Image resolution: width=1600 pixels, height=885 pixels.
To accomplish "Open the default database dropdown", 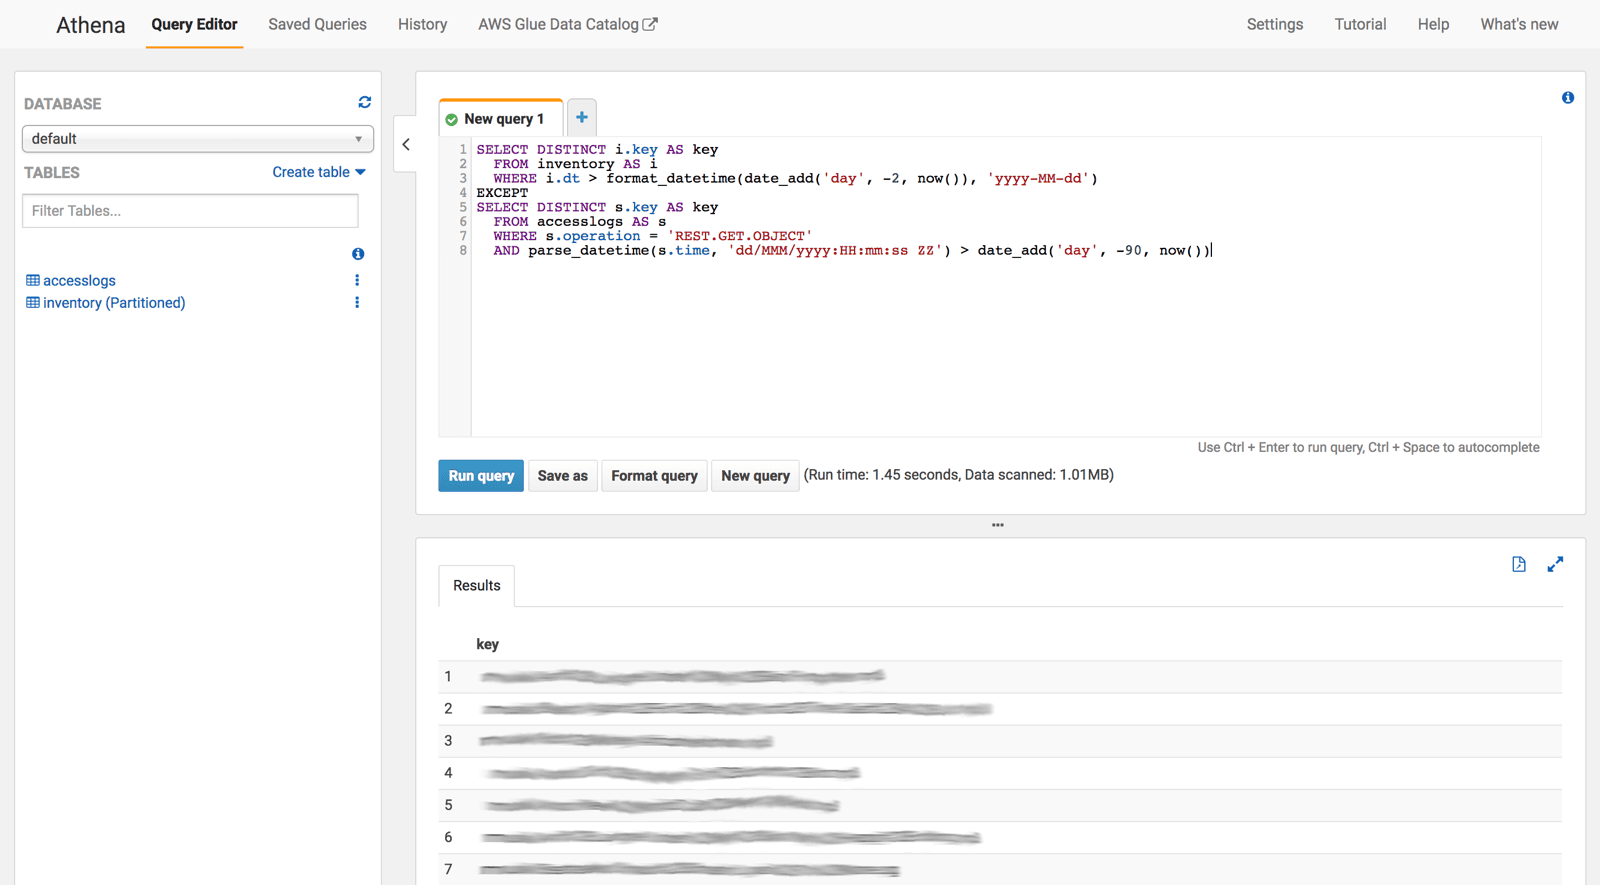I will [x=198, y=139].
